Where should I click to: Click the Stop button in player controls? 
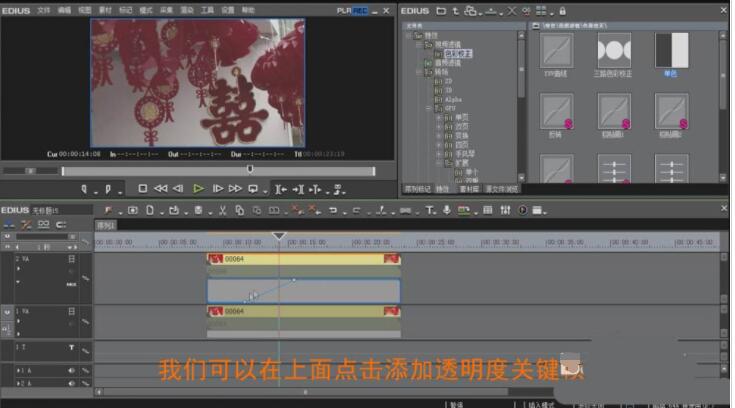(x=142, y=189)
